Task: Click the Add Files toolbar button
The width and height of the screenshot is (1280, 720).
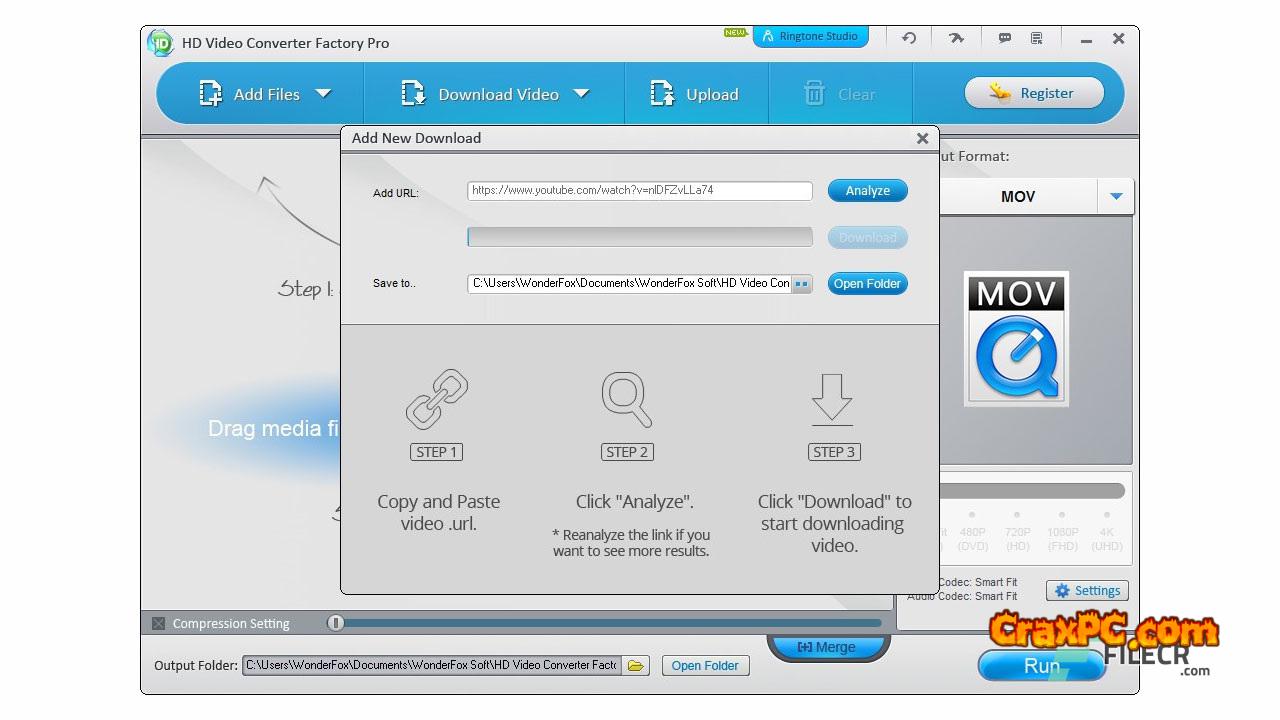Action: point(250,94)
